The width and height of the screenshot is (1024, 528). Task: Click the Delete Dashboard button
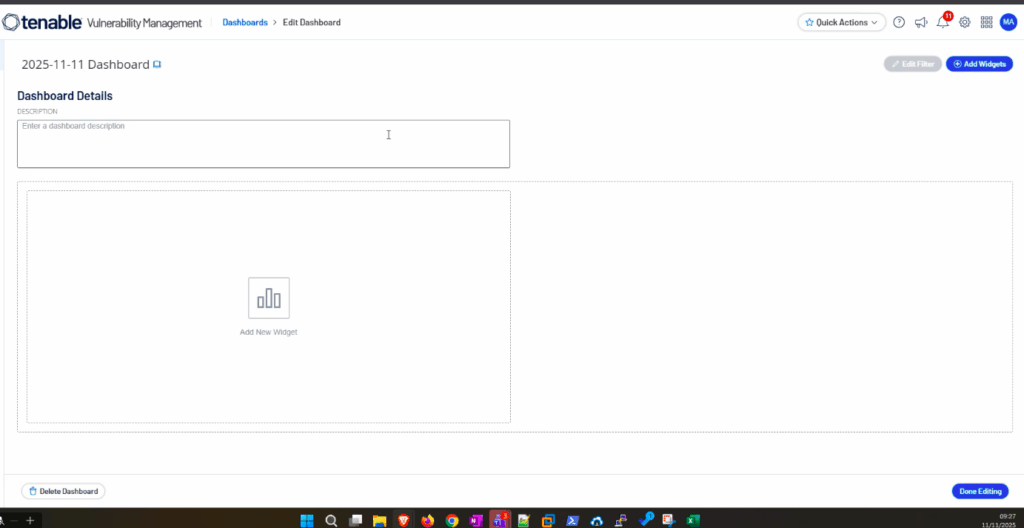coord(63,491)
